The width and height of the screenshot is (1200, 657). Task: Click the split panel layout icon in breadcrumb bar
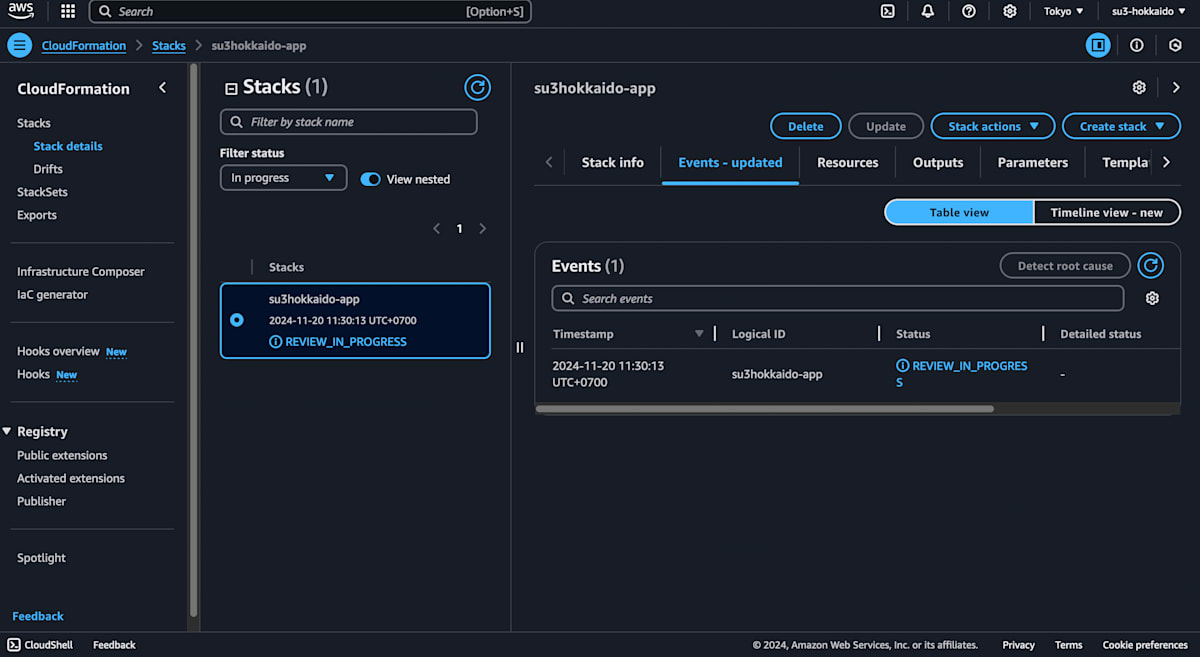1098,45
